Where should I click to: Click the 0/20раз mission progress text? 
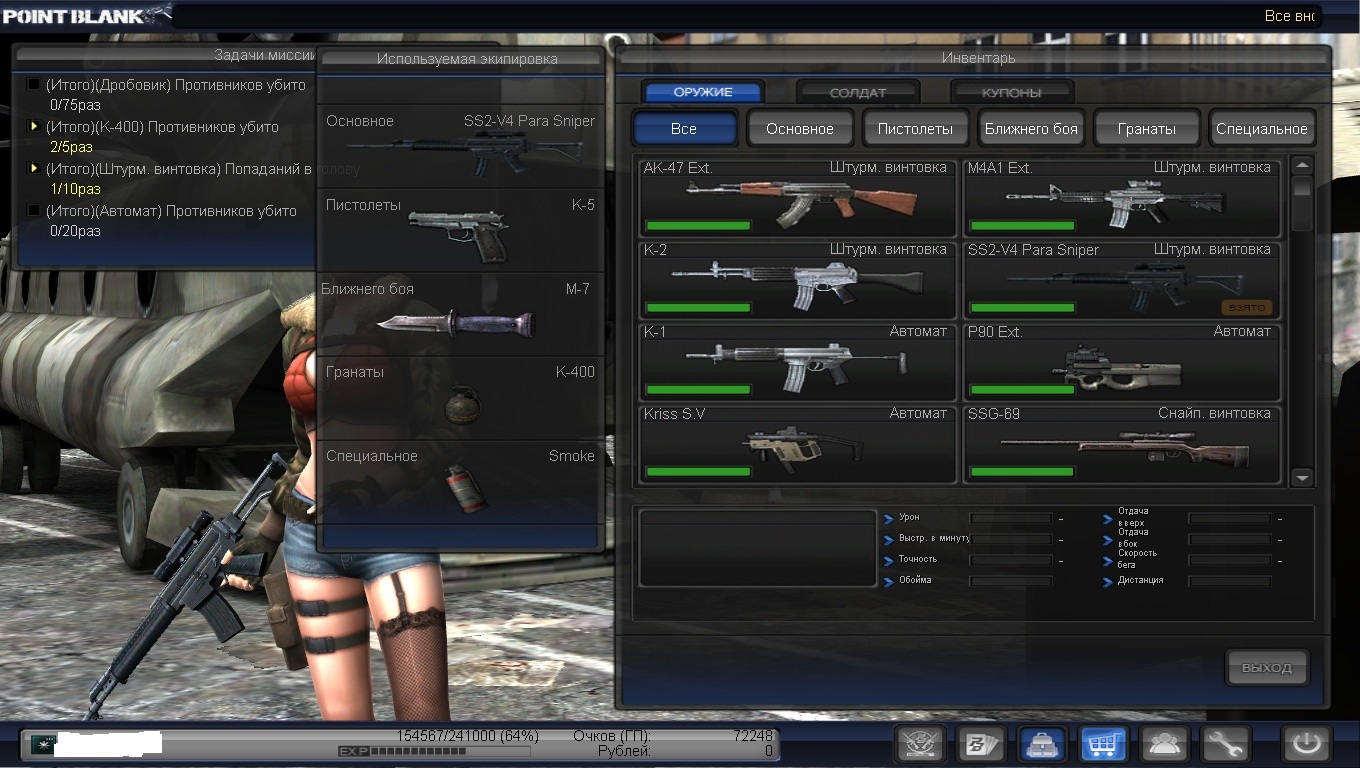pyautogui.click(x=75, y=231)
